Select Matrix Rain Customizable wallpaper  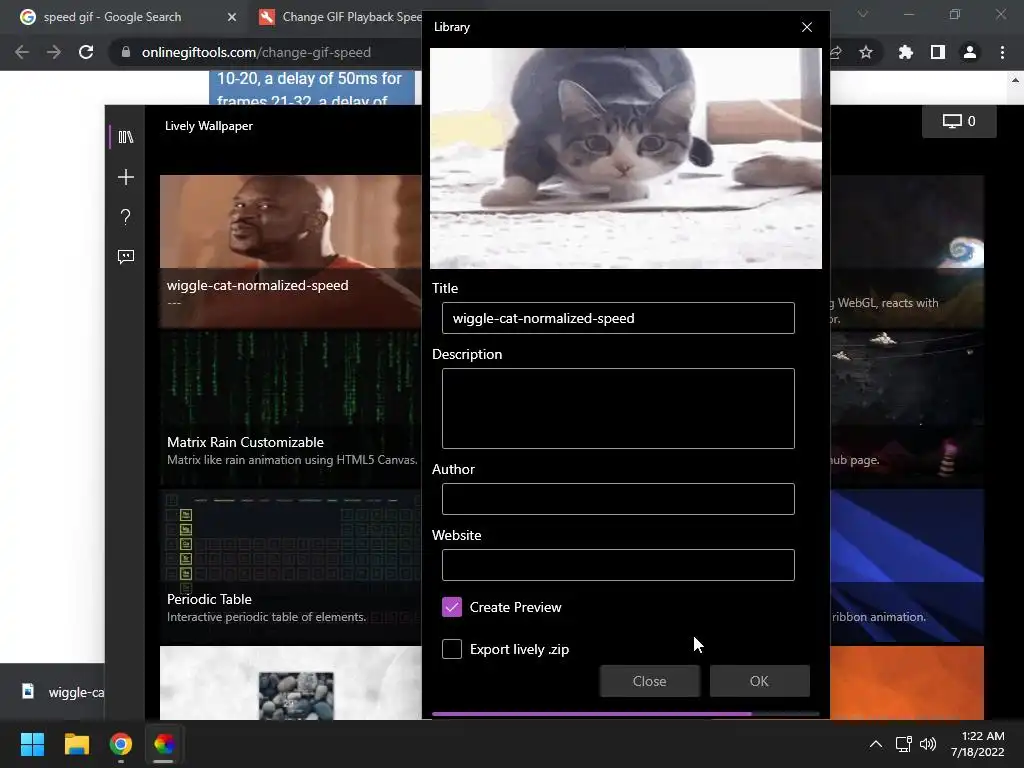(291, 408)
